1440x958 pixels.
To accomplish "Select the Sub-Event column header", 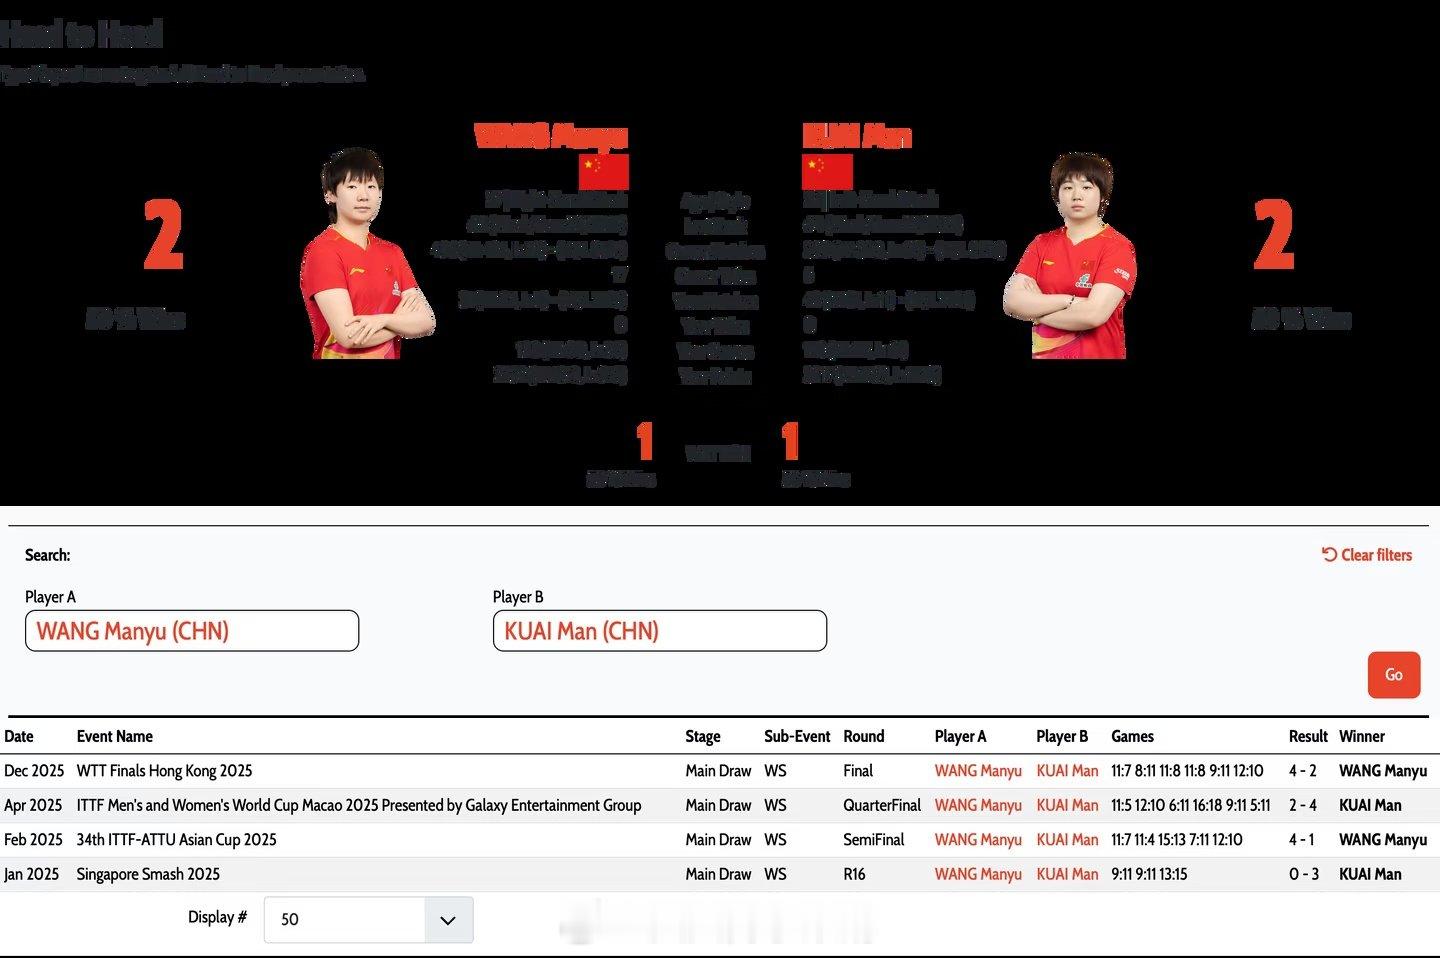I will (797, 736).
